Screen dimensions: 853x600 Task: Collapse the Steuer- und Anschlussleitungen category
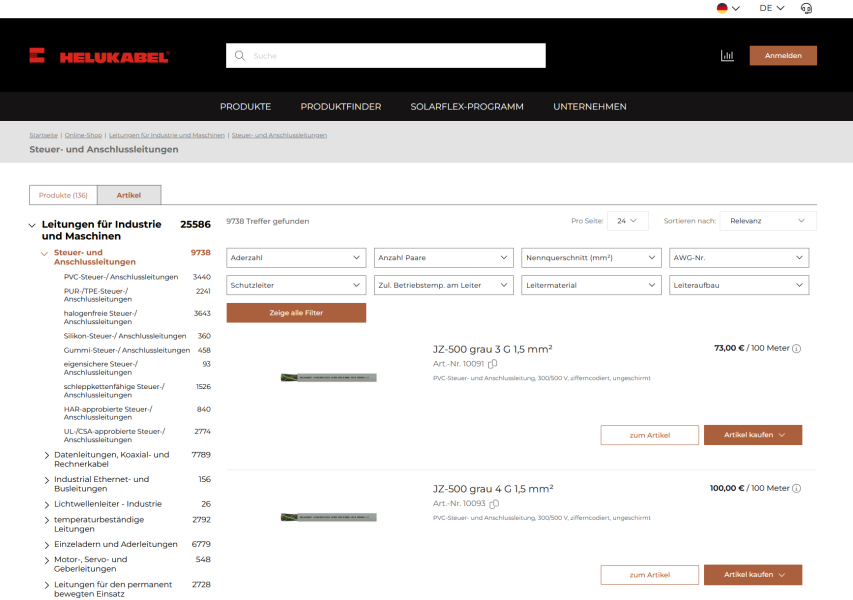click(44, 253)
